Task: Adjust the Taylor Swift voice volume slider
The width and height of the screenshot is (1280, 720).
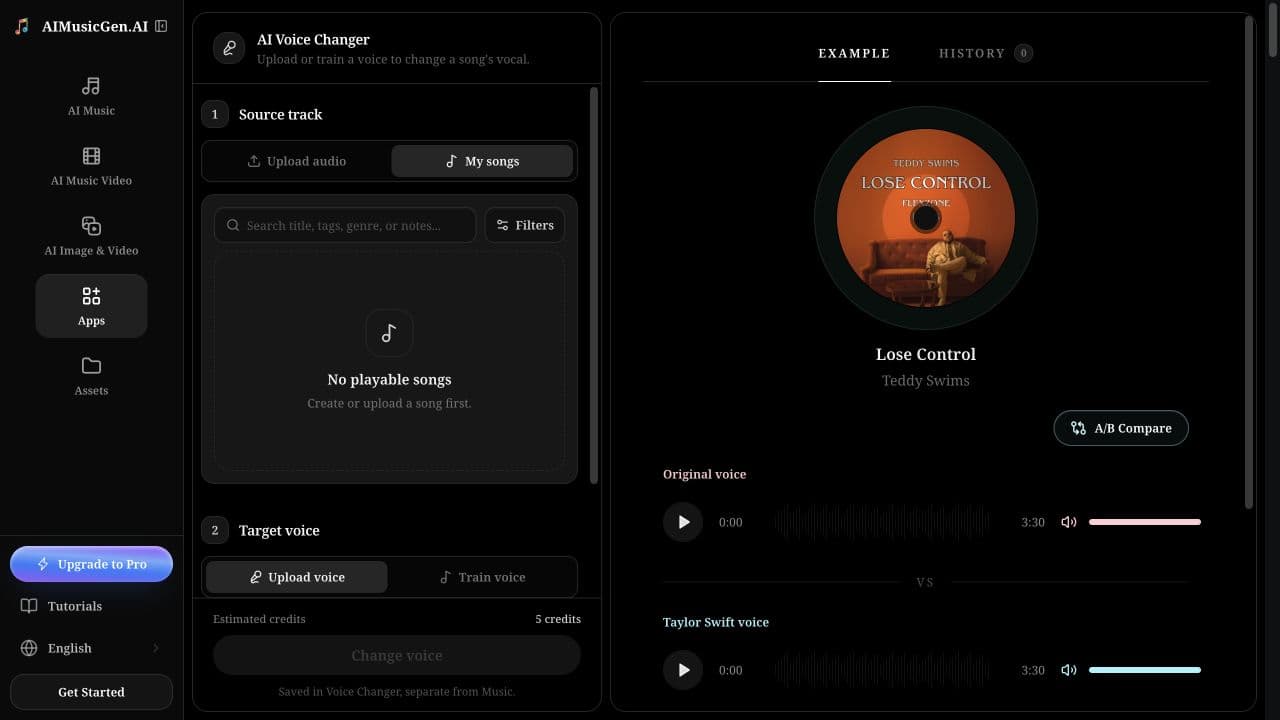Action: 1145,670
